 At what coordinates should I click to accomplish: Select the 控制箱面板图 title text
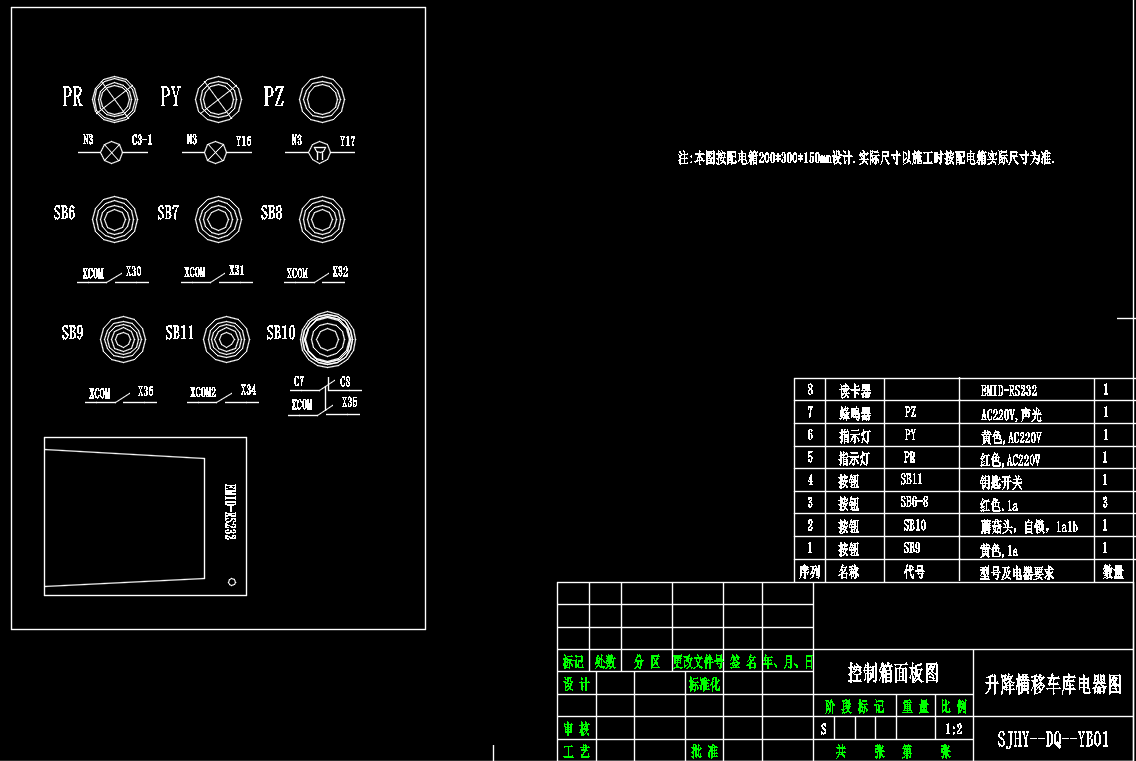tap(893, 673)
